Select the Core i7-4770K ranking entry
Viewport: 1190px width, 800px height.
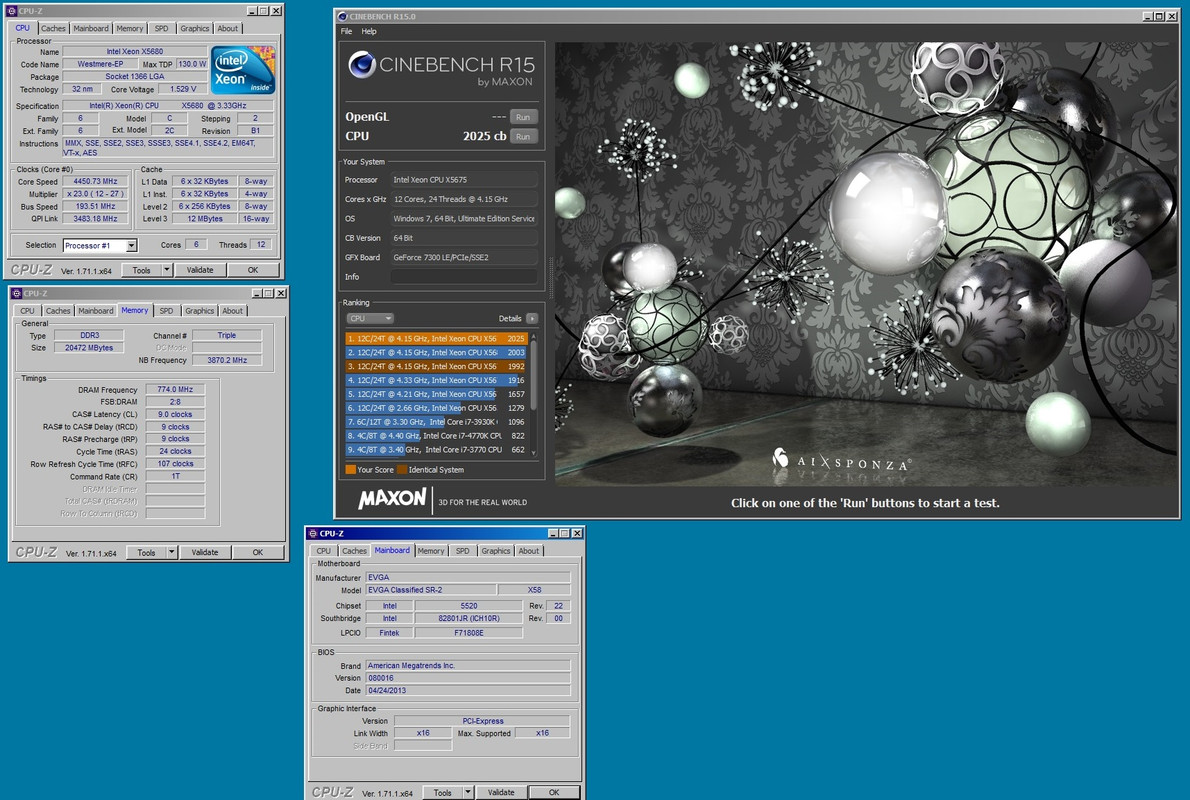(436, 436)
